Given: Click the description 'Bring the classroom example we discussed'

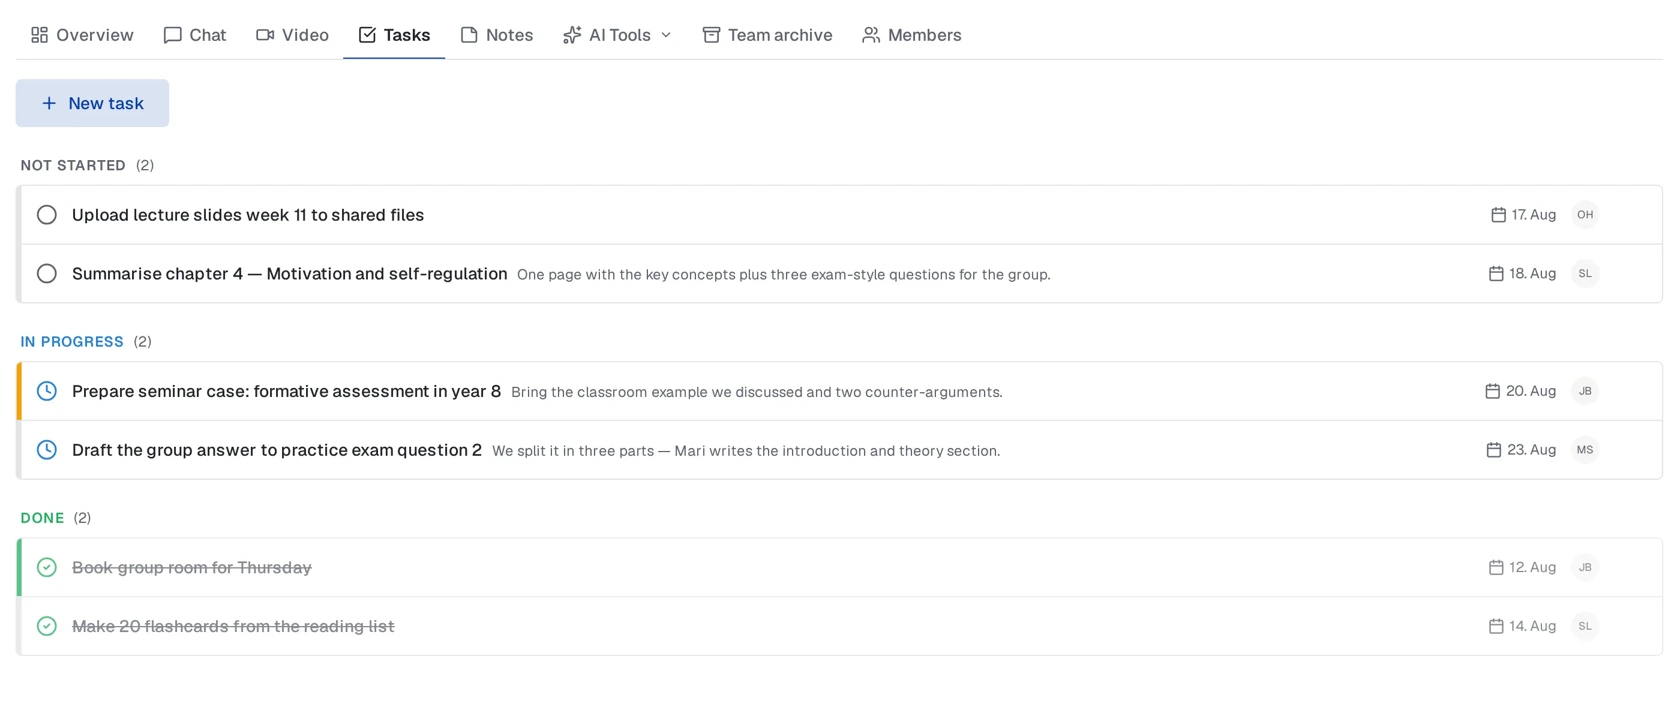Looking at the screenshot, I should coord(757,392).
